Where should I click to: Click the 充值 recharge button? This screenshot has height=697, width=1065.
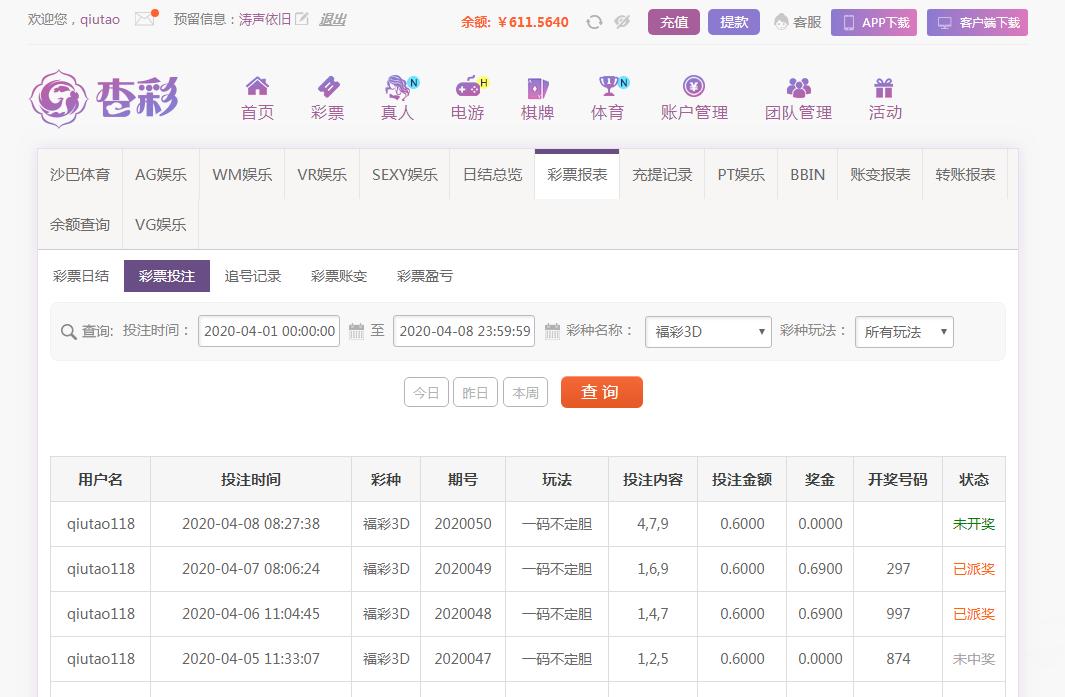pos(674,22)
